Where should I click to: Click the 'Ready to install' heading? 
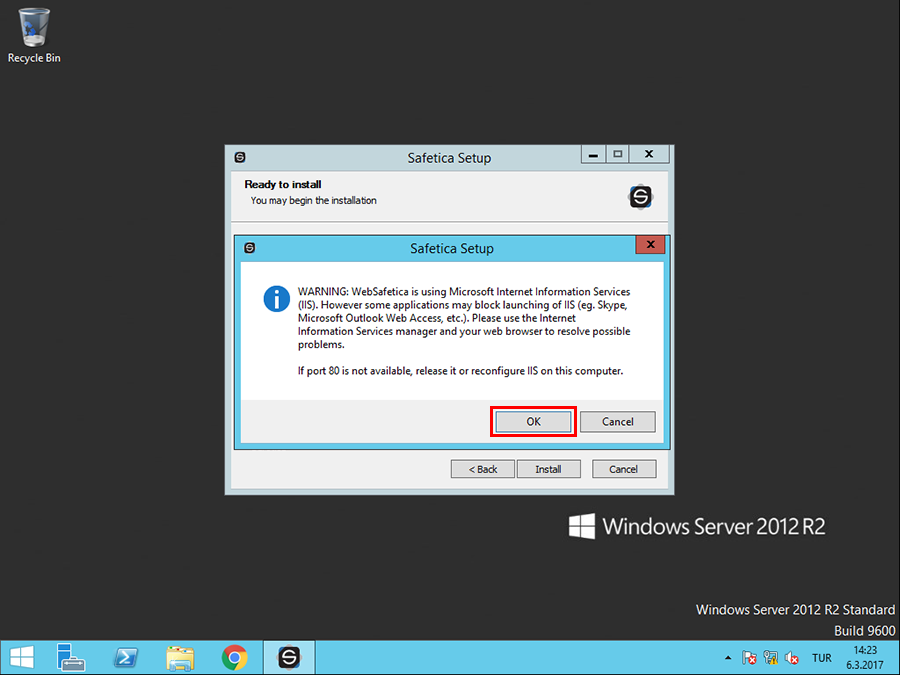click(x=283, y=184)
